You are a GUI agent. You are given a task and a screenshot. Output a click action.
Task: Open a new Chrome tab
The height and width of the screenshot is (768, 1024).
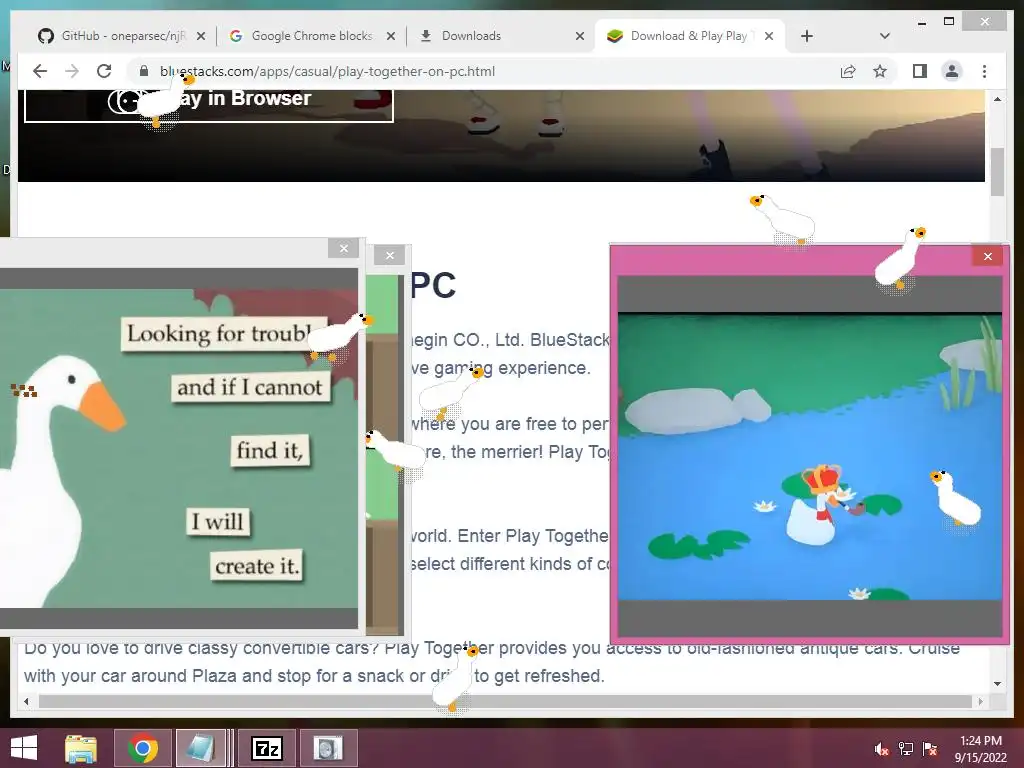pos(807,36)
